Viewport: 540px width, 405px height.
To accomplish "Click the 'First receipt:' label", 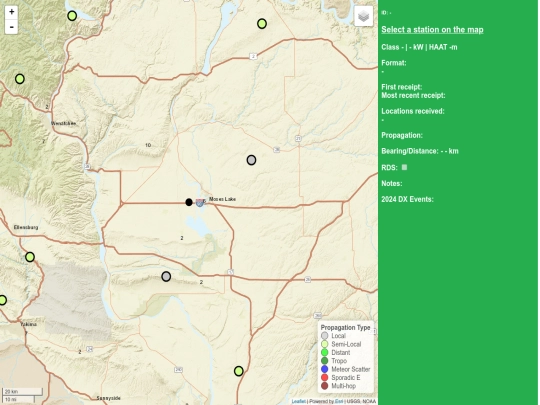I will (402, 87).
